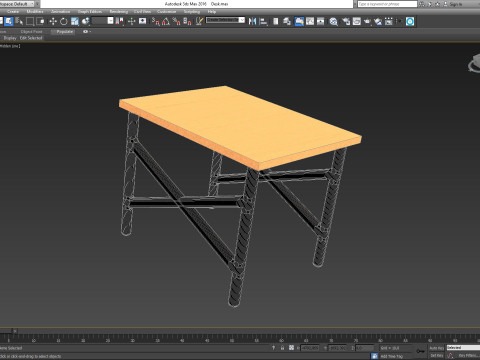Open the Curve Editor
480x360 pixels.
pos(310,21)
